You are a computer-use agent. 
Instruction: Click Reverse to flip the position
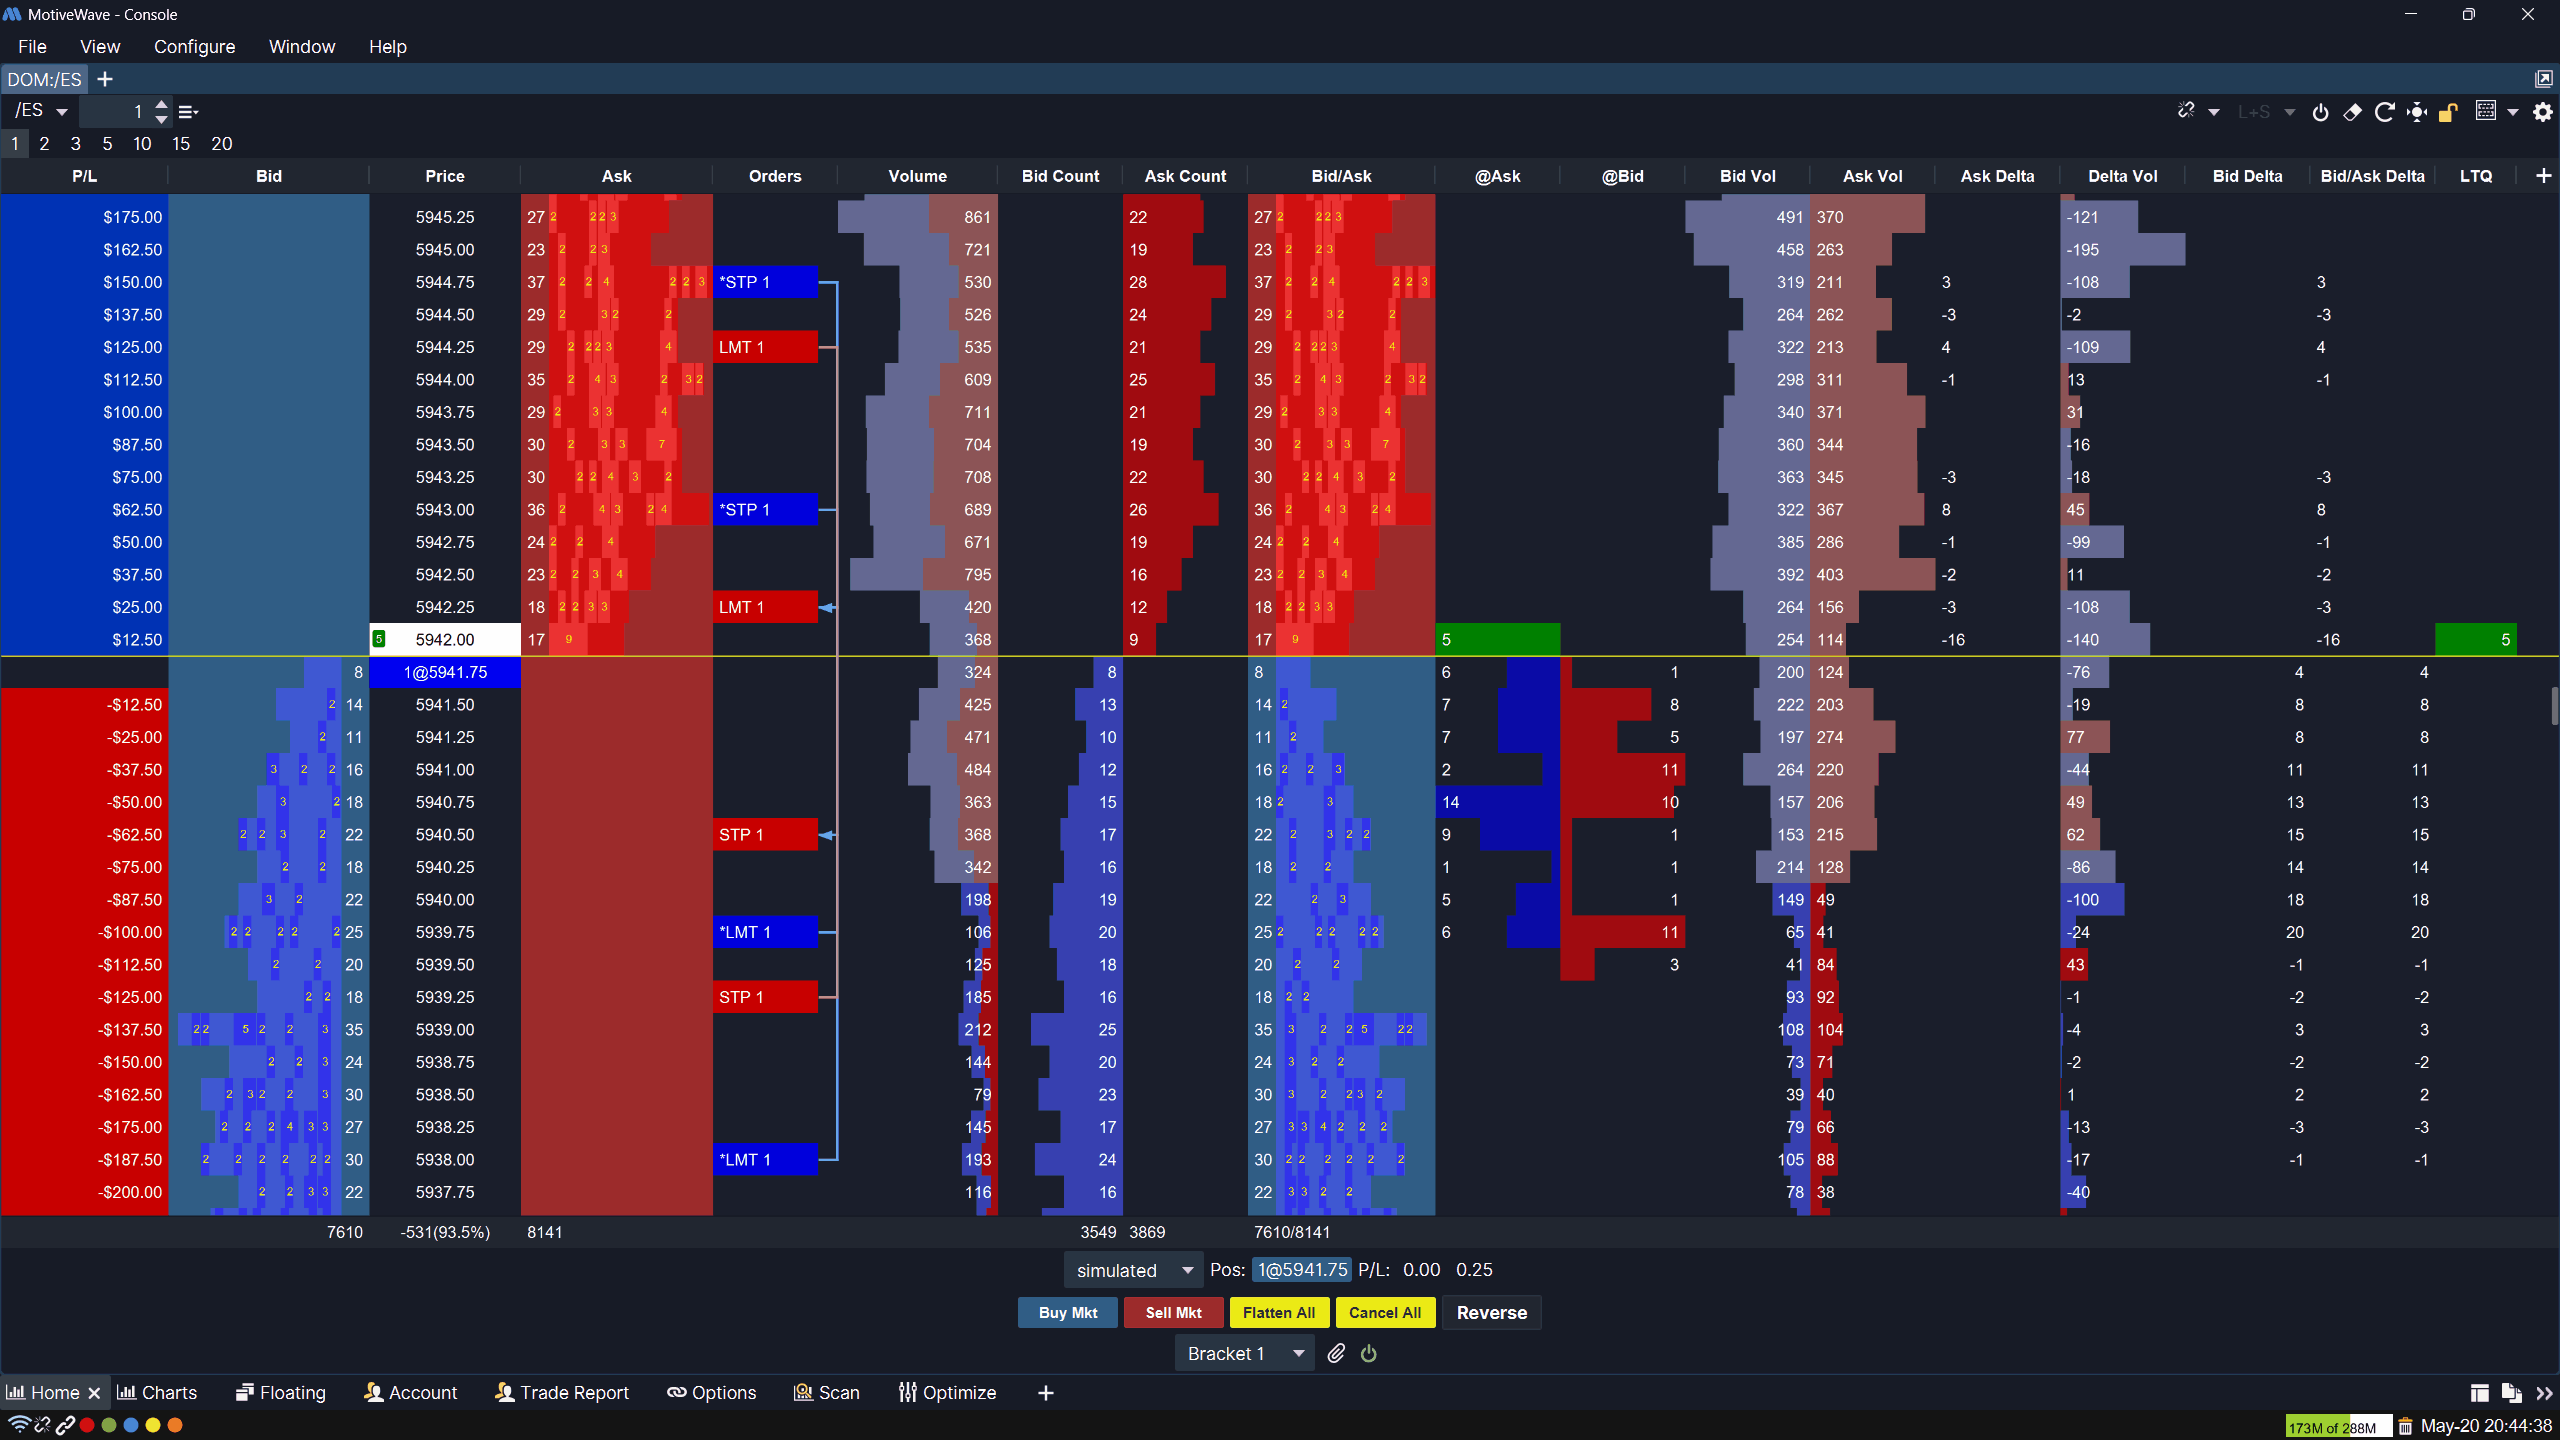(1489, 1312)
